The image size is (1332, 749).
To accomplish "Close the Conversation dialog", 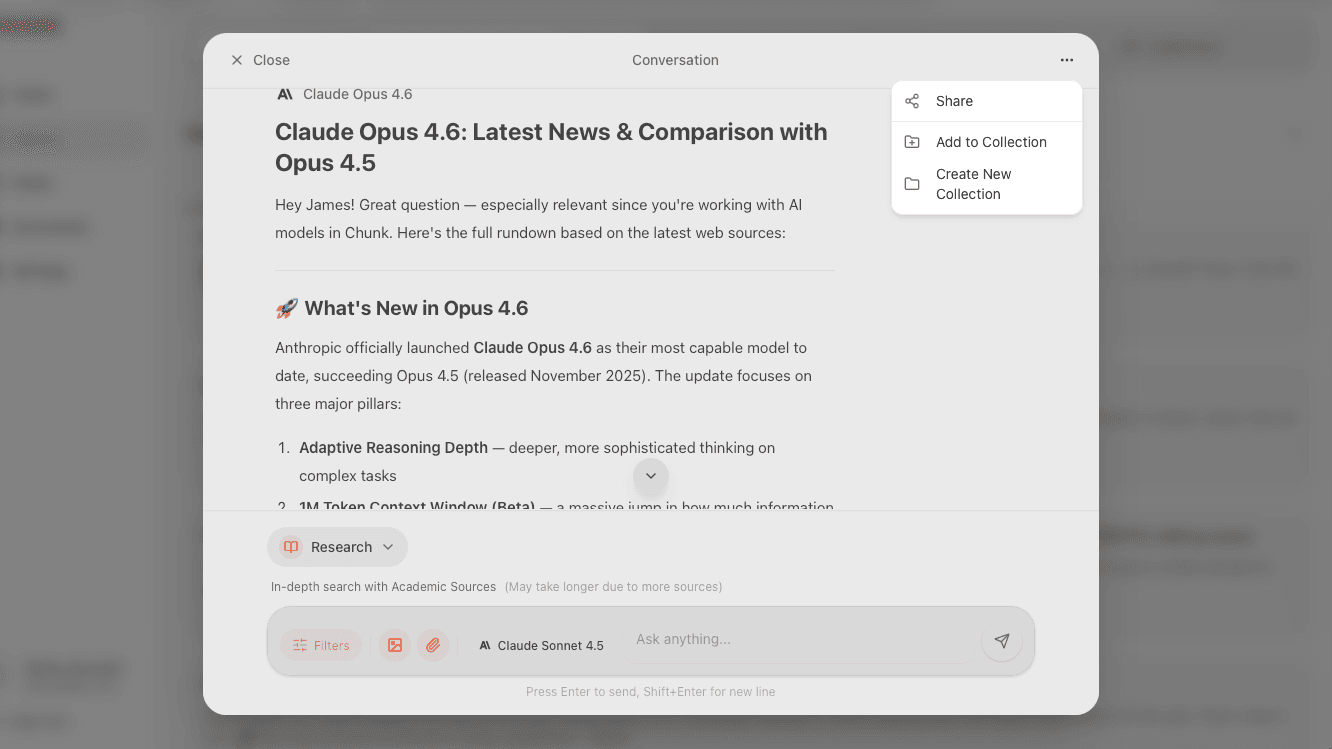I will (260, 60).
